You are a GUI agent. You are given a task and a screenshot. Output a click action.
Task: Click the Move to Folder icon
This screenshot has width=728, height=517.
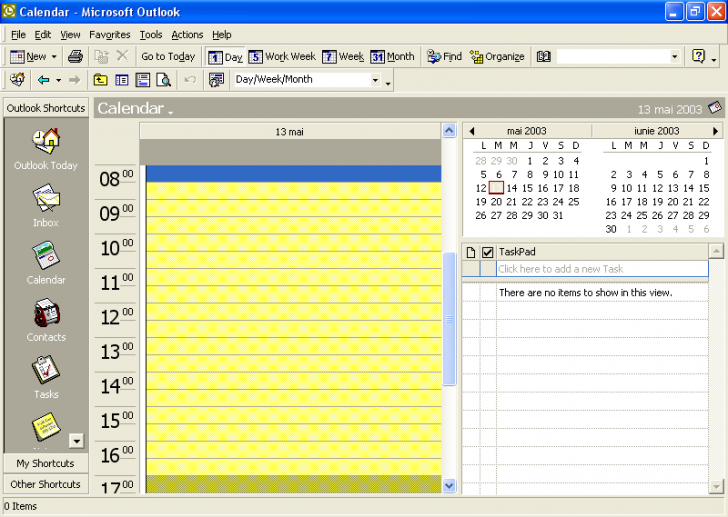pyautogui.click(x=102, y=57)
